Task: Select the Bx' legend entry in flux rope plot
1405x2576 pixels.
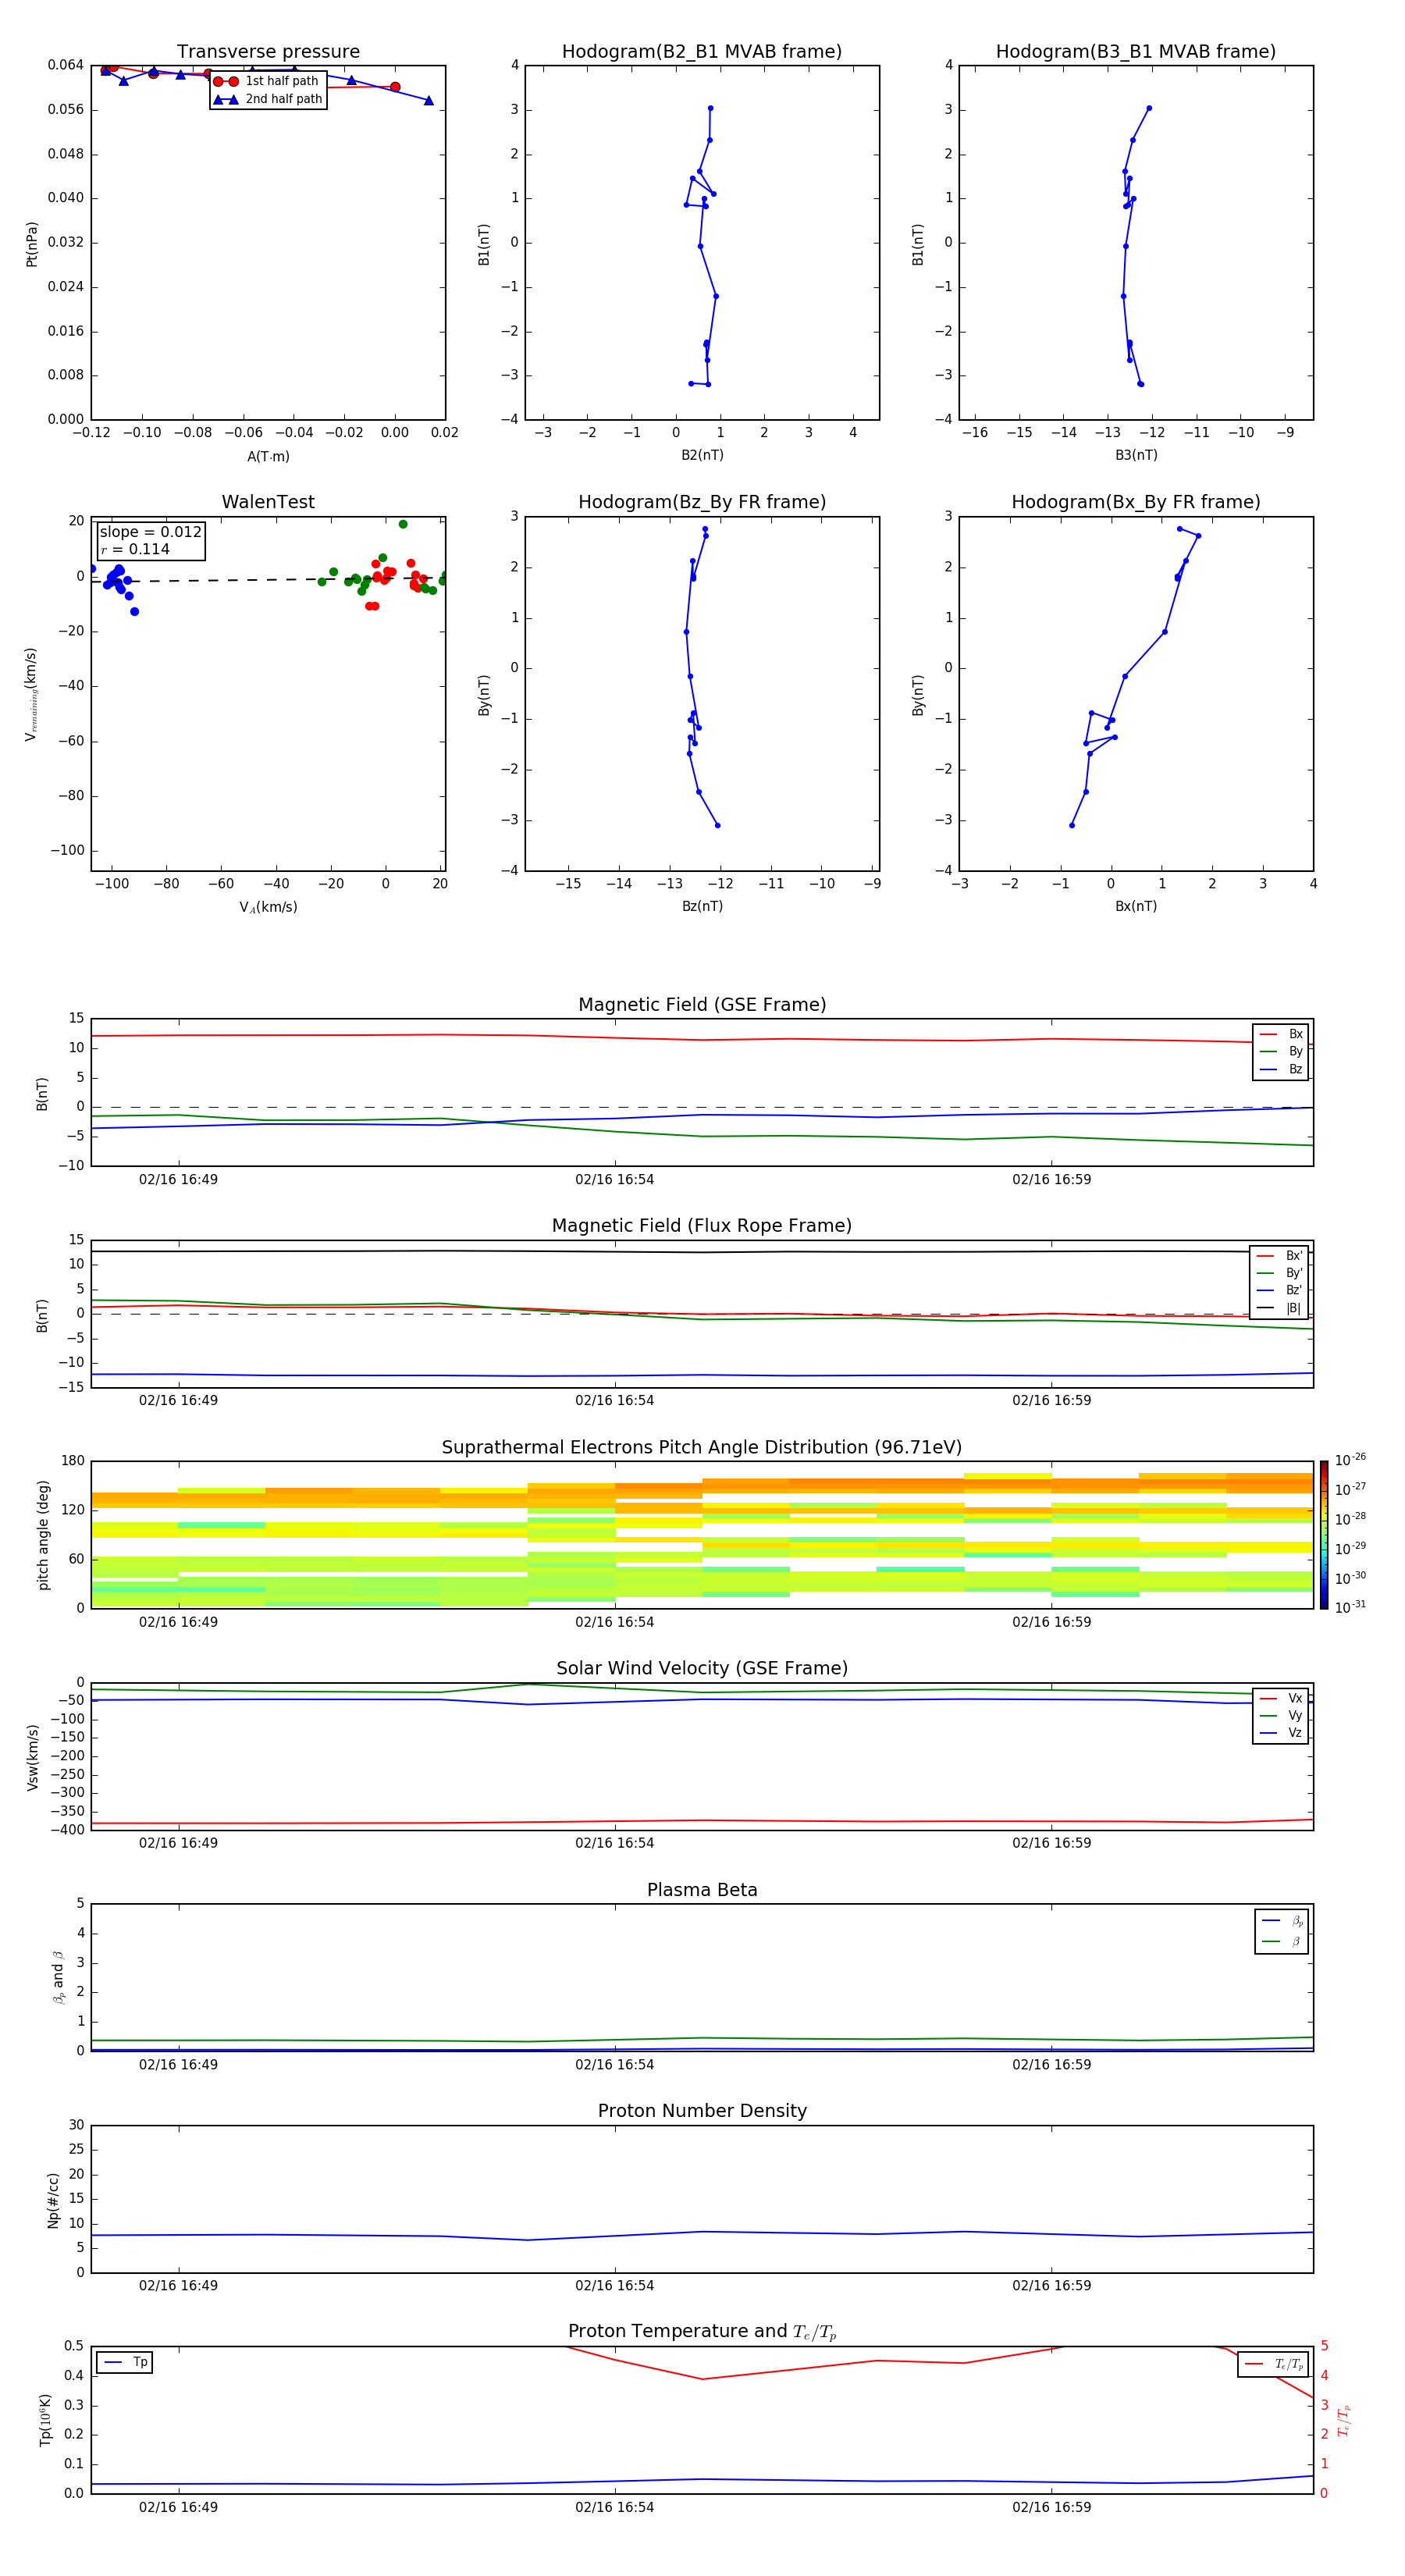Action: coord(1280,1256)
